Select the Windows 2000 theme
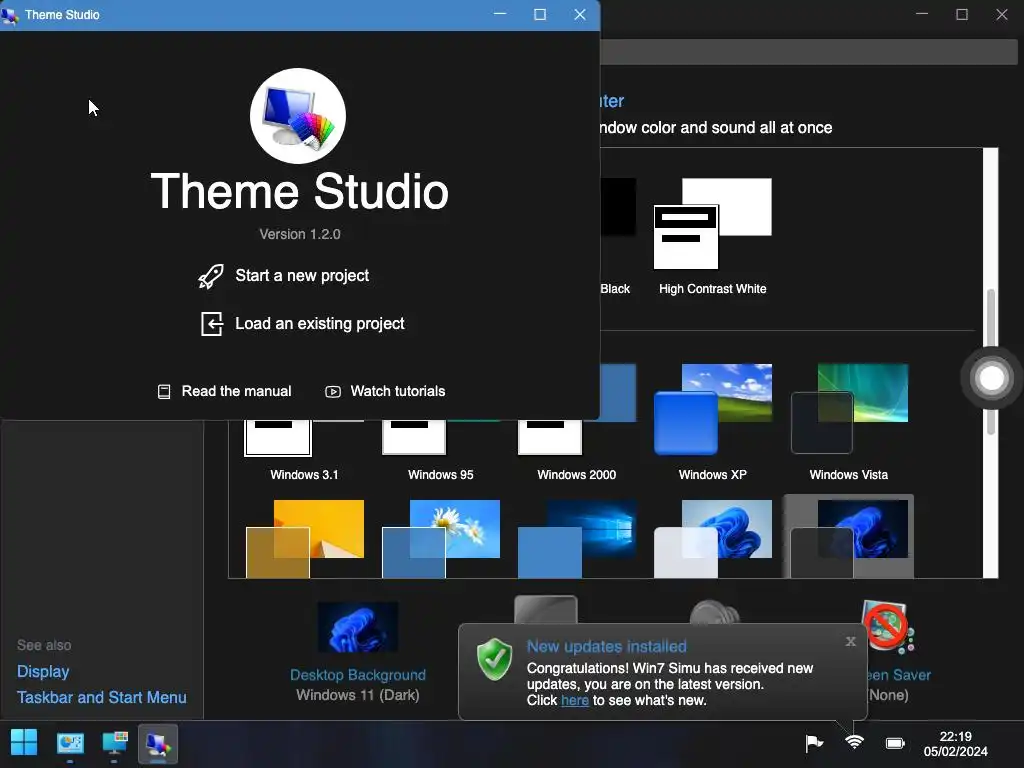Viewport: 1024px width, 768px height. [x=577, y=451]
